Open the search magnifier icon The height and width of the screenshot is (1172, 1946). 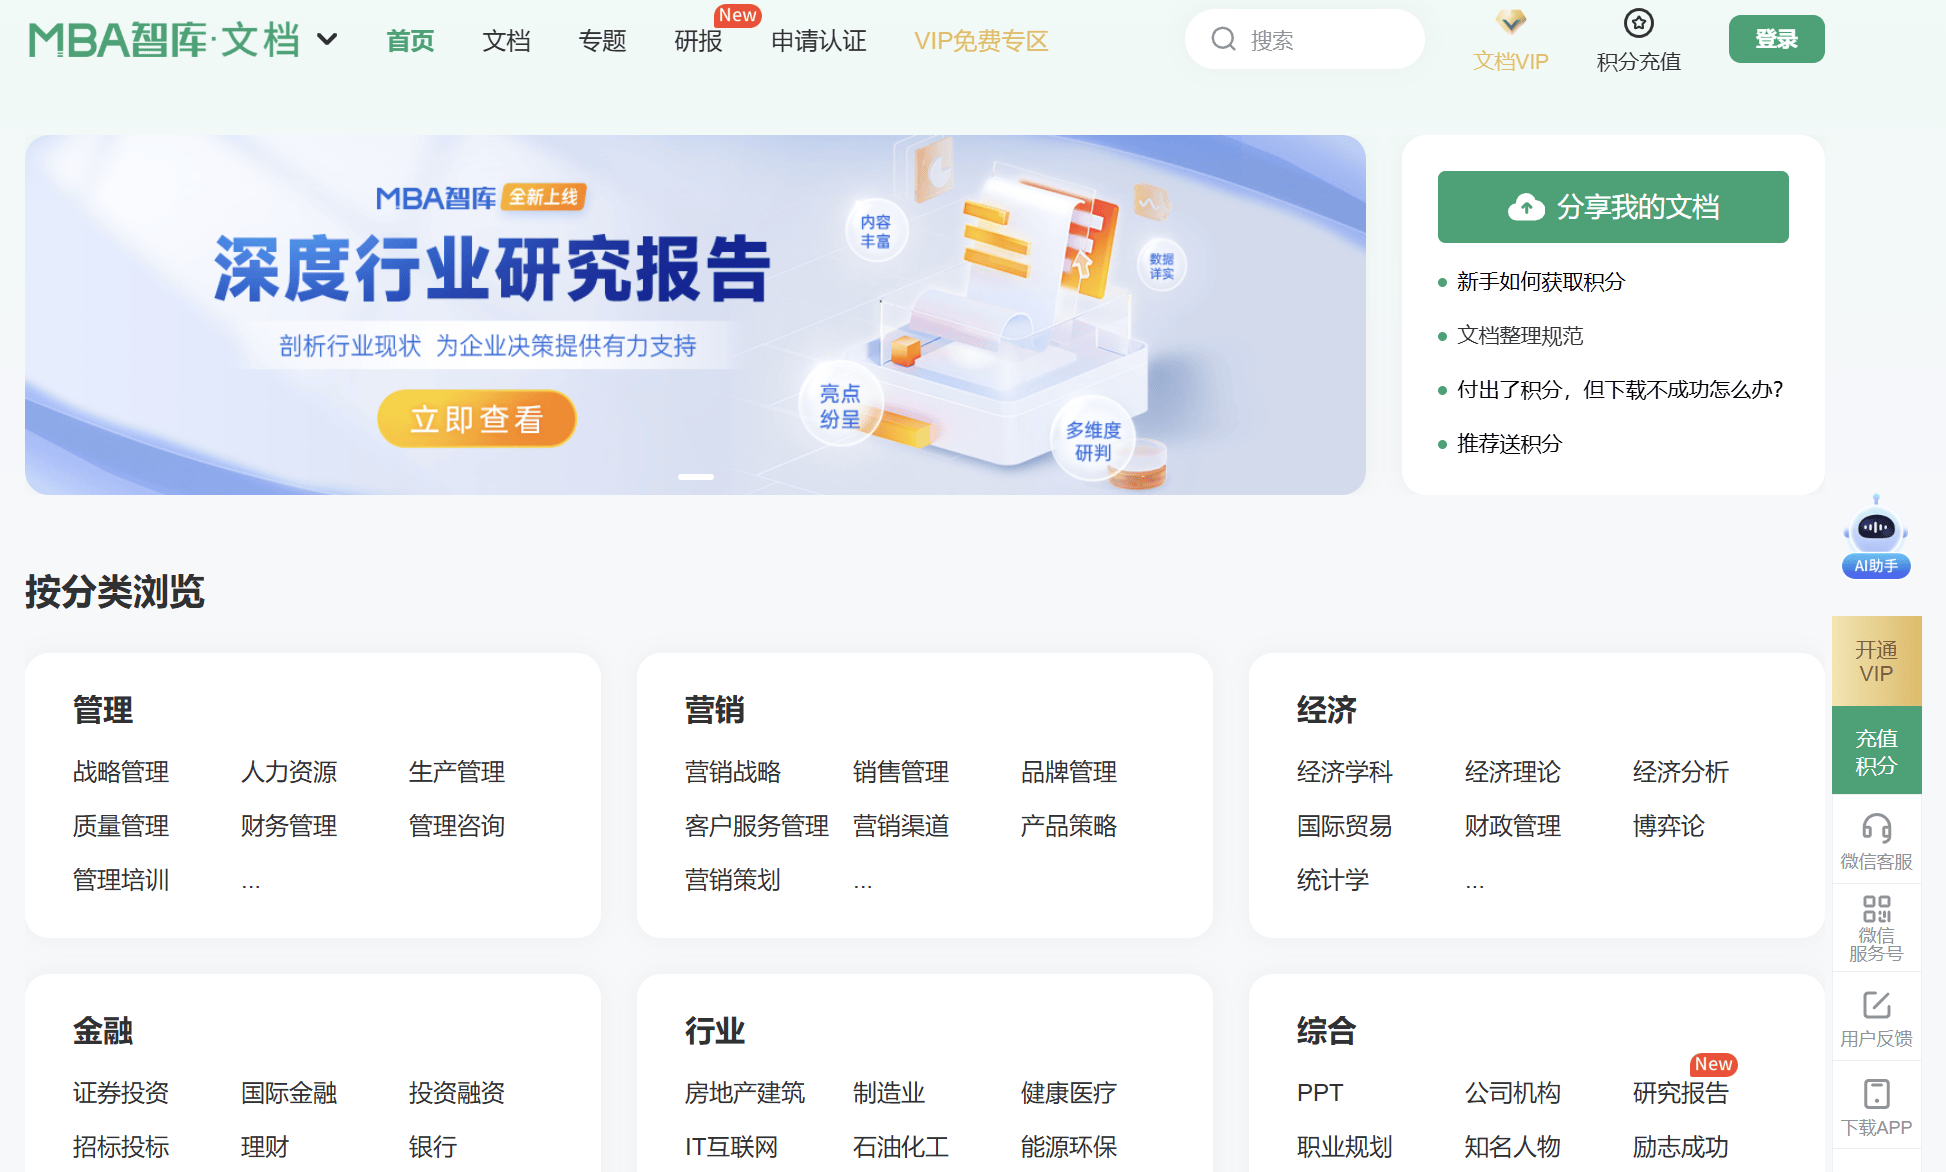tap(1224, 38)
